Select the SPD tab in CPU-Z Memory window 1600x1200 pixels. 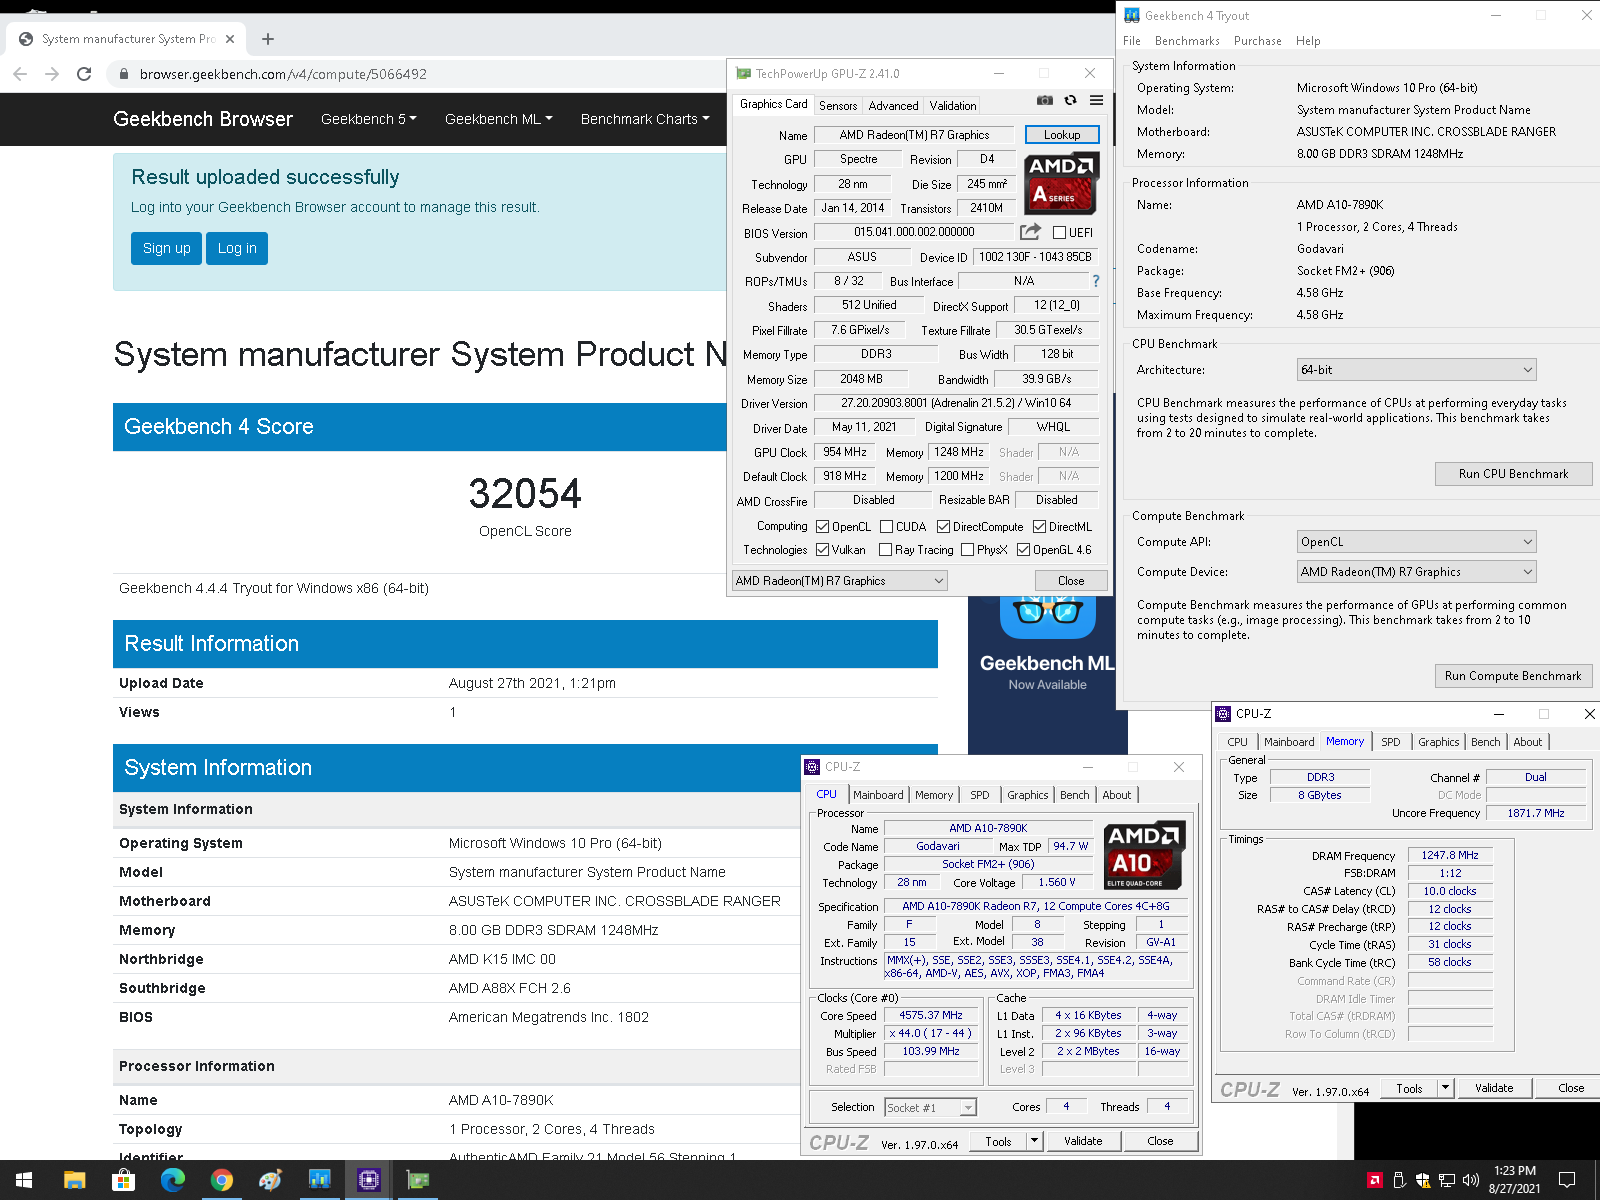click(1390, 742)
